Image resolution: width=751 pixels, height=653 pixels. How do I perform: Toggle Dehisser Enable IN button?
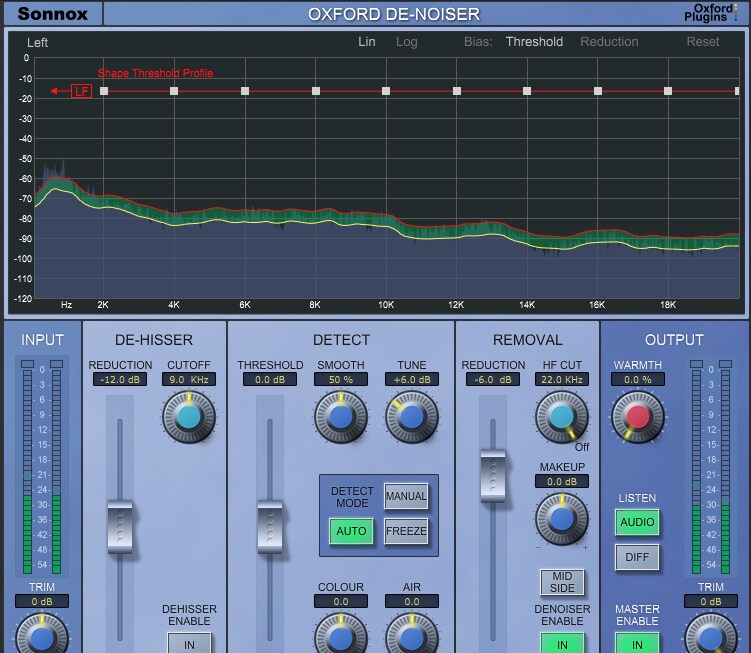189,643
